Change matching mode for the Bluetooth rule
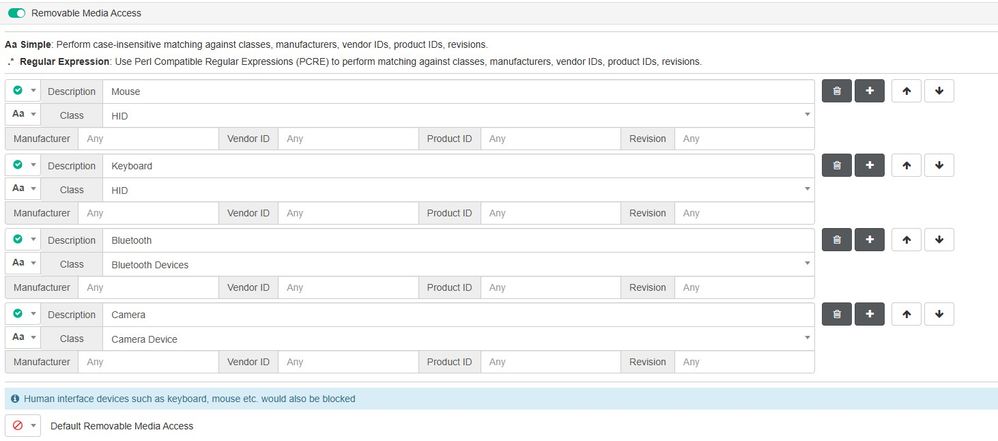 pyautogui.click(x=23, y=265)
